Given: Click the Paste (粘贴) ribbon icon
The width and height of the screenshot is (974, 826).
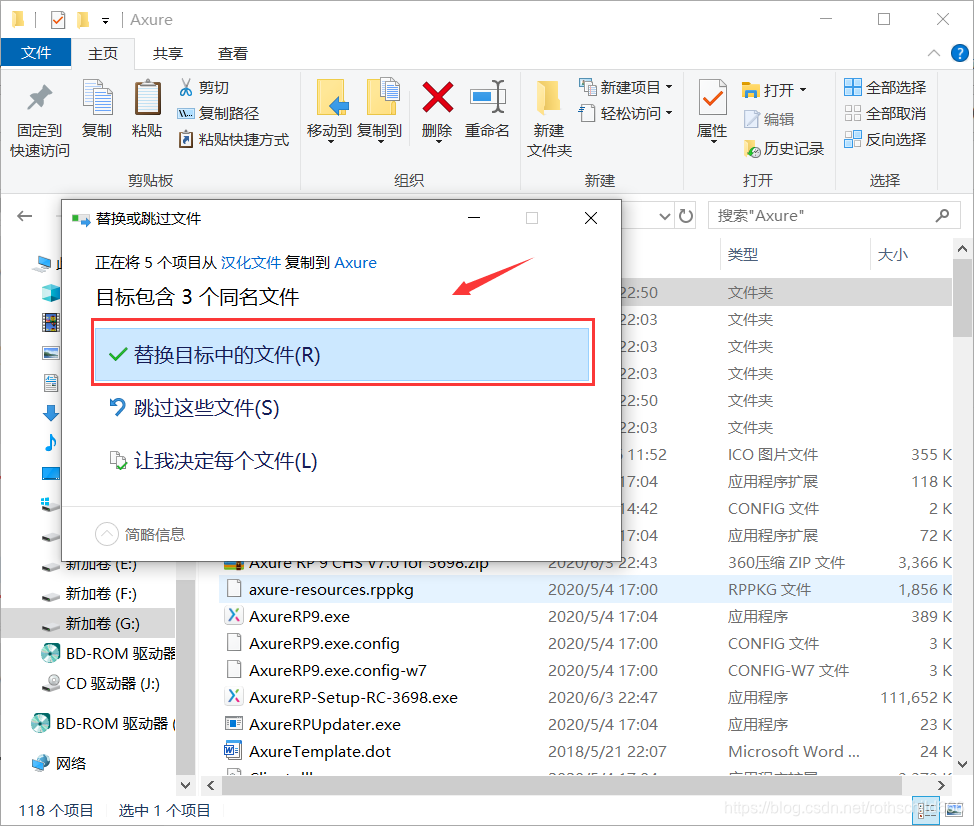Looking at the screenshot, I should pyautogui.click(x=147, y=98).
